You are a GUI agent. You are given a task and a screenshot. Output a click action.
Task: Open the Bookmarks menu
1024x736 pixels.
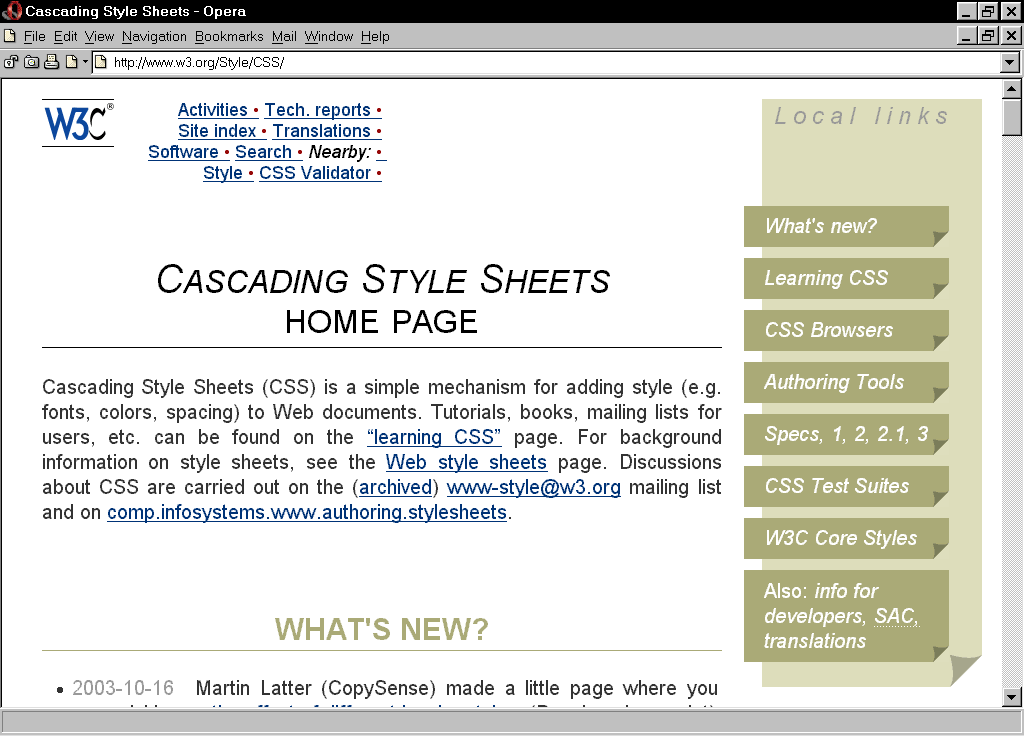point(229,37)
